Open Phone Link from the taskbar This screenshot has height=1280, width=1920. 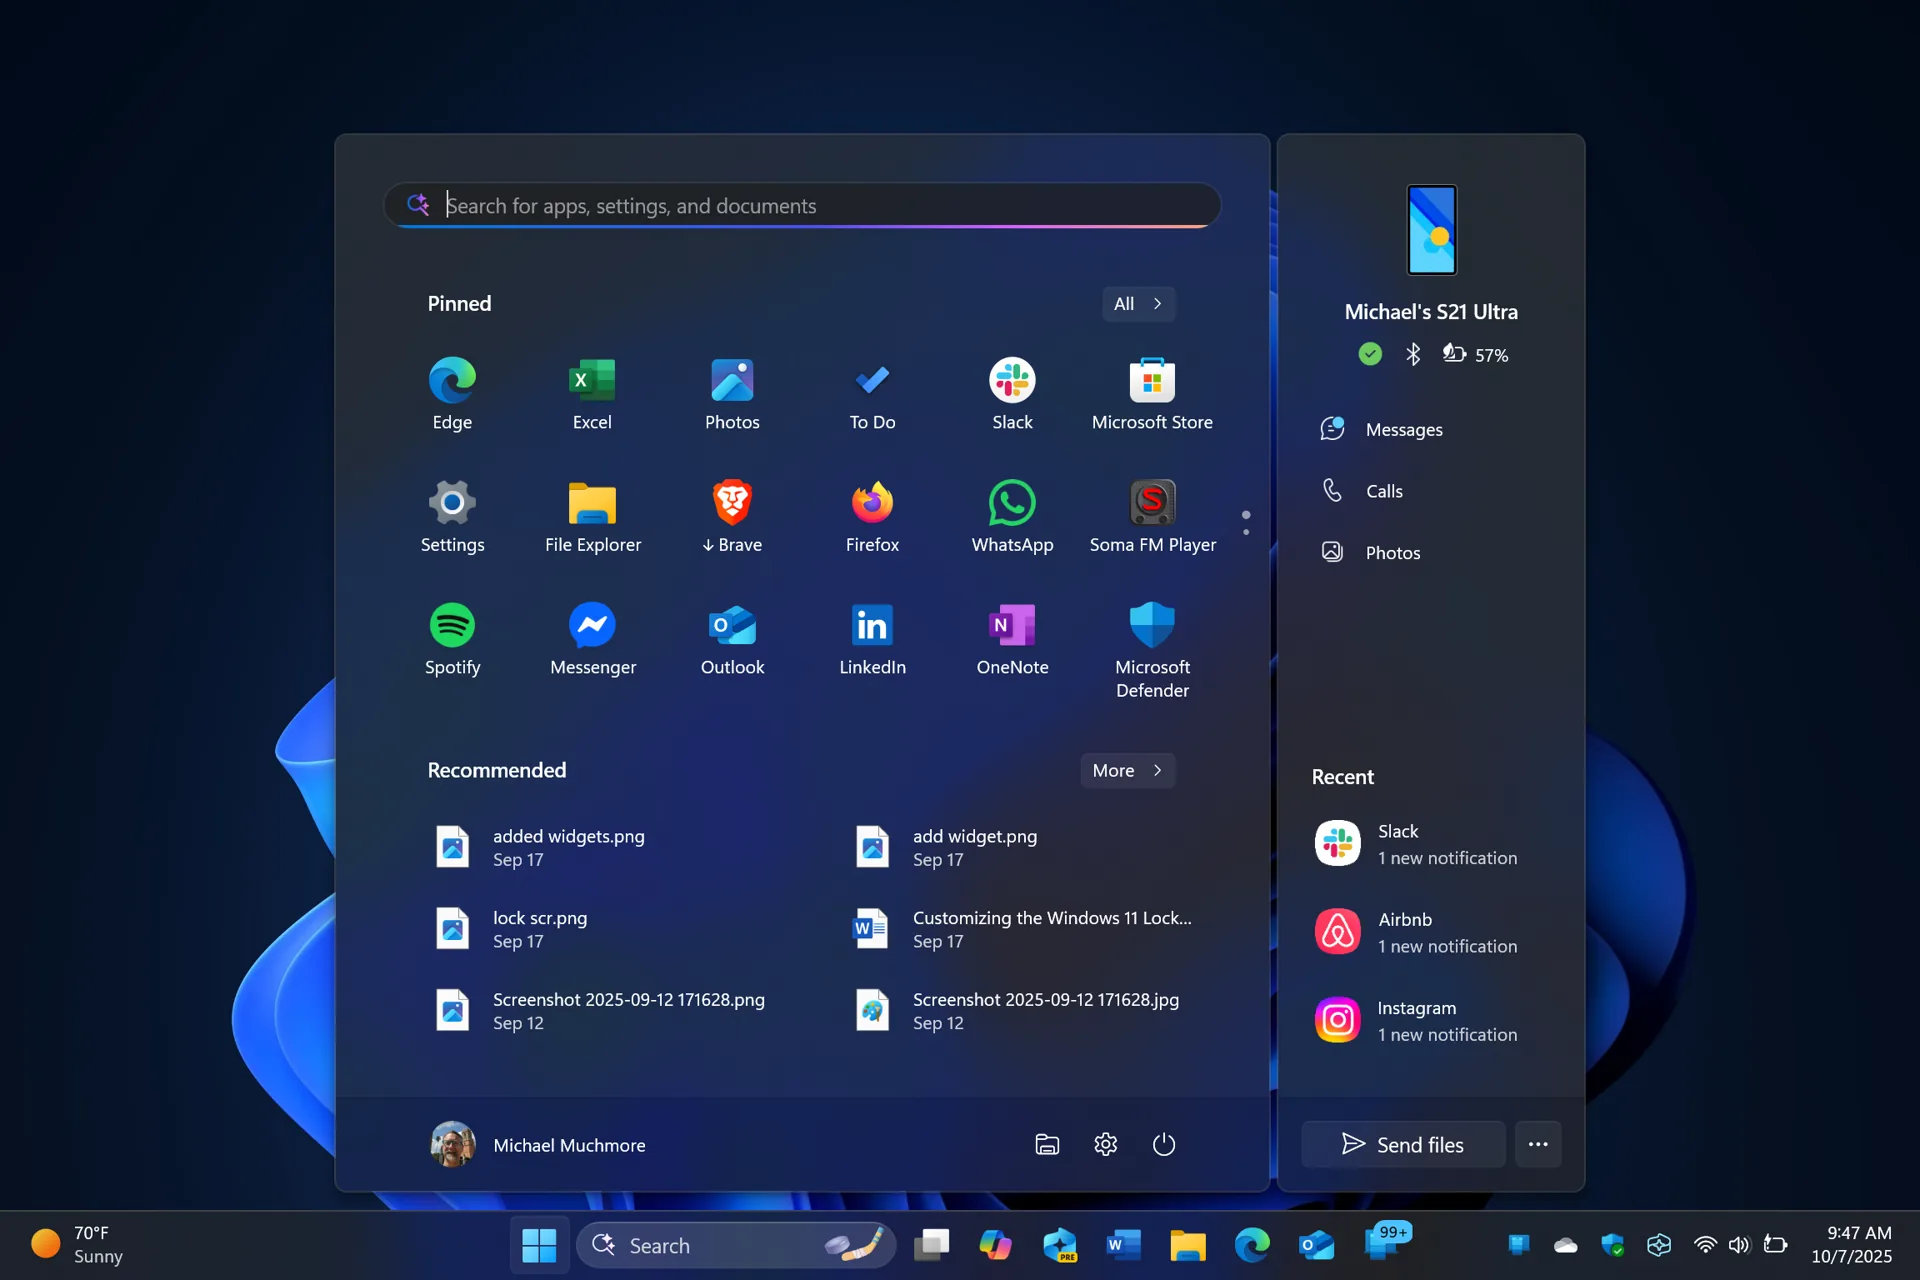point(1386,1244)
